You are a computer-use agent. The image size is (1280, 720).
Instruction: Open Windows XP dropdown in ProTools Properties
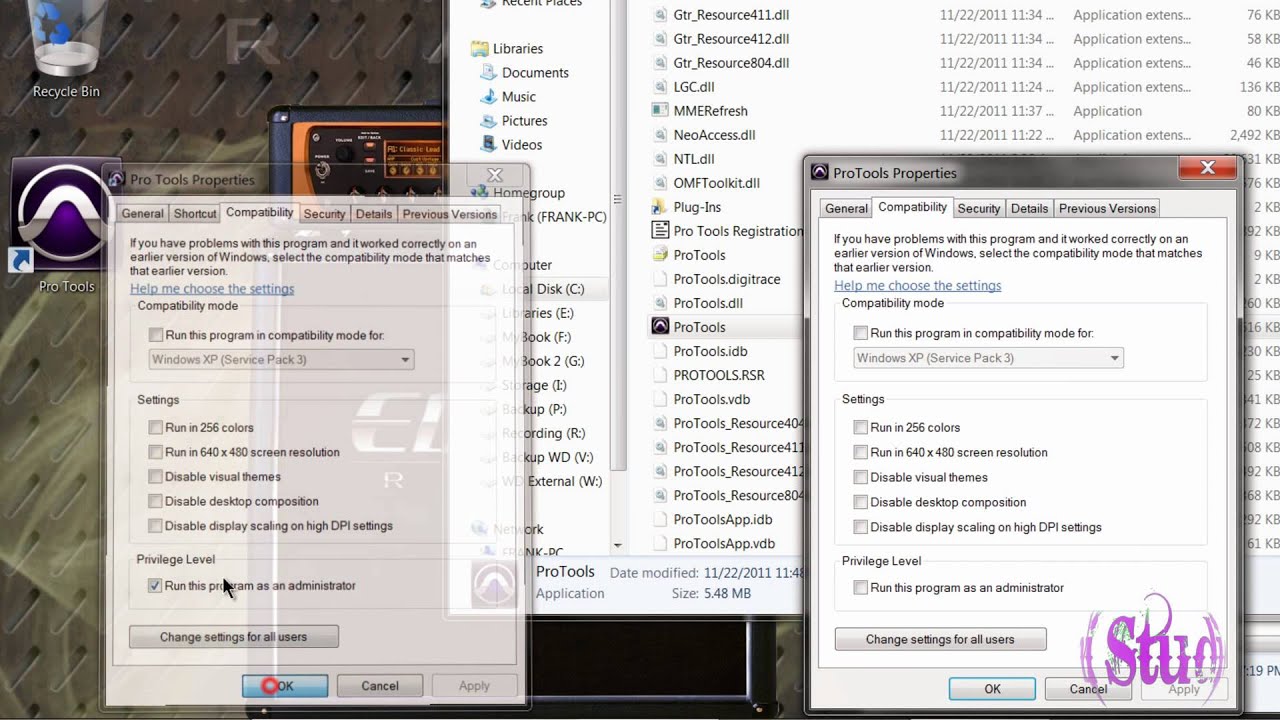988,358
